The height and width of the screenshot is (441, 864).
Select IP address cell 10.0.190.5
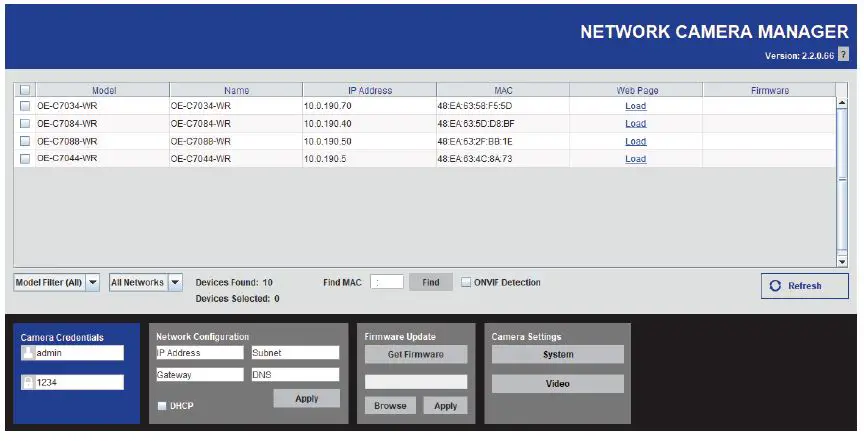369,159
